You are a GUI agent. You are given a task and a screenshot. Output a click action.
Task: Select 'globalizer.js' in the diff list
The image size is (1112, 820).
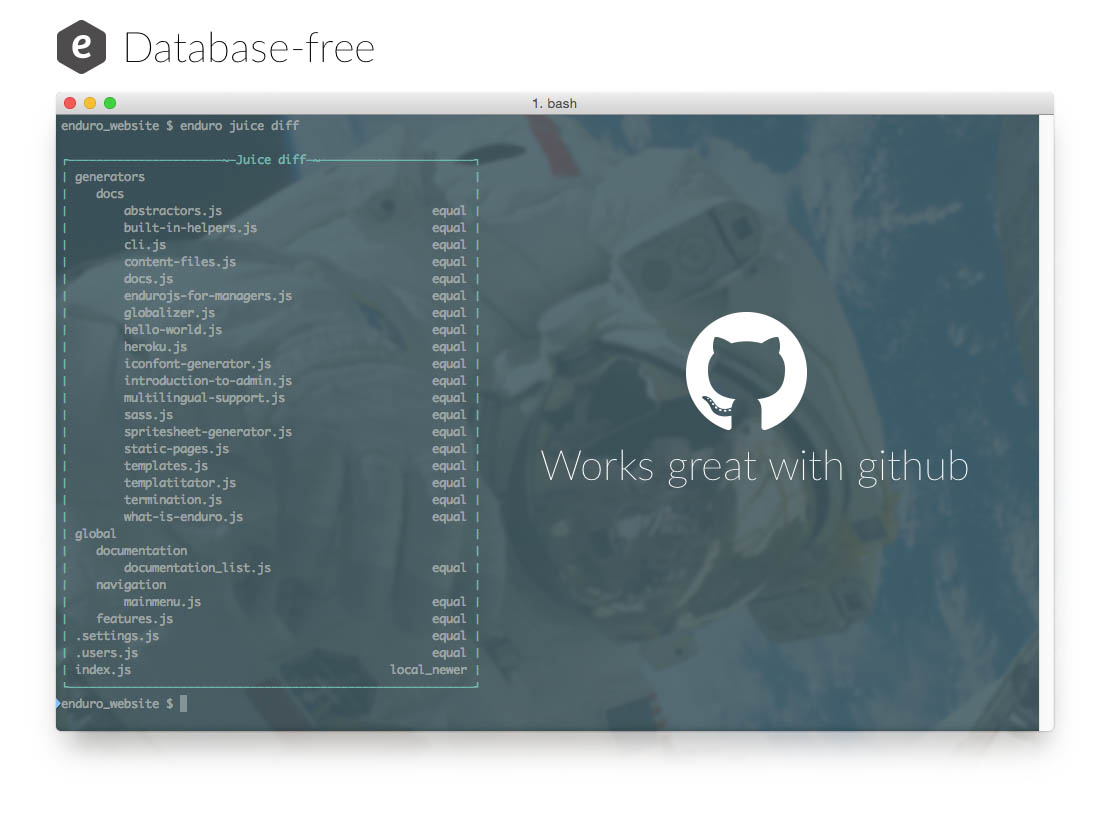[169, 313]
